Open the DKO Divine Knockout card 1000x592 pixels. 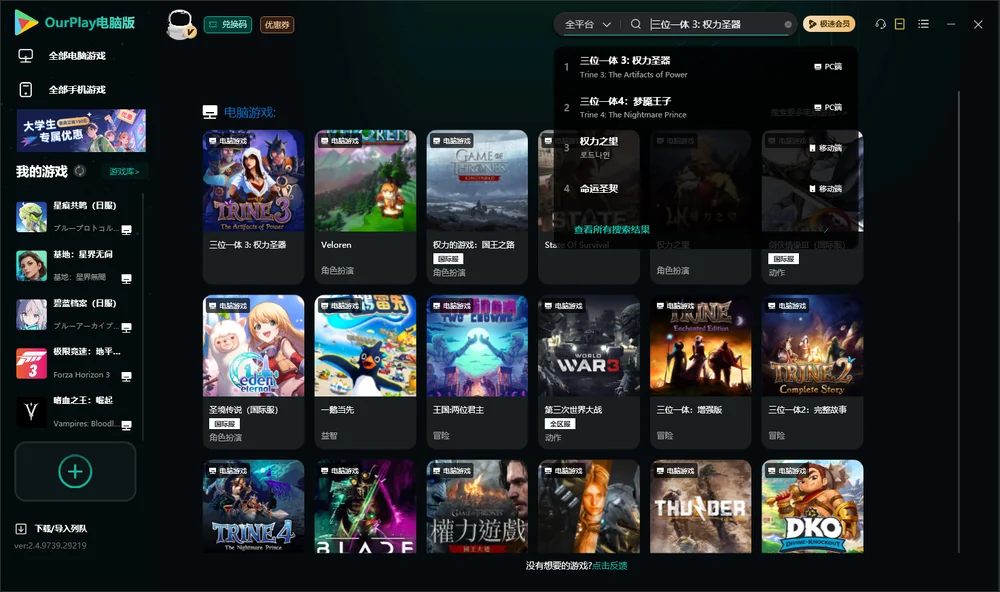click(x=812, y=507)
